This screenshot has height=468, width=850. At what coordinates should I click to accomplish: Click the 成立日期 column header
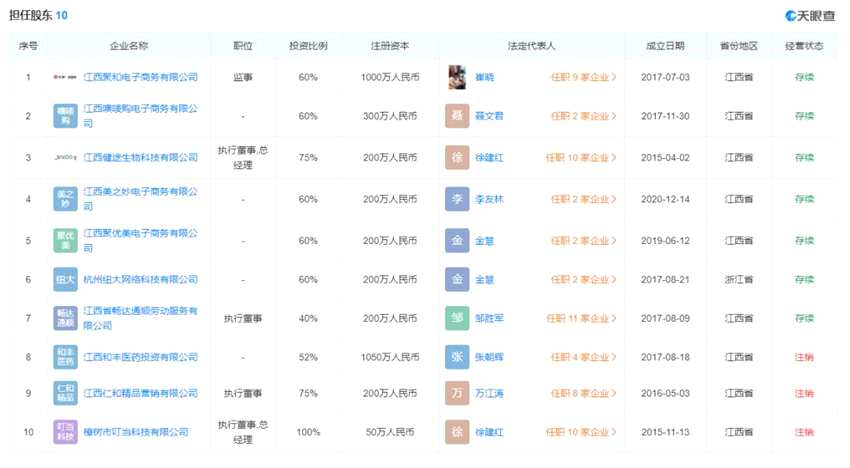pyautogui.click(x=665, y=46)
